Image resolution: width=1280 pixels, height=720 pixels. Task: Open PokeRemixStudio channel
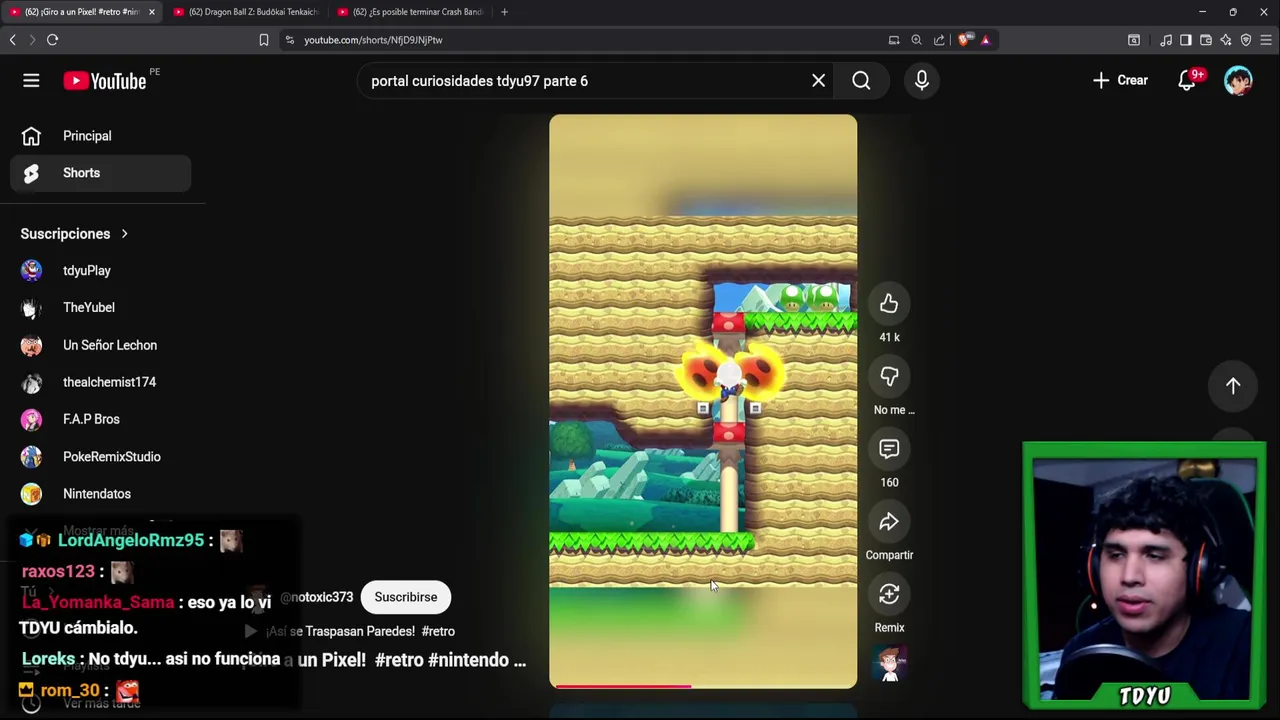pyautogui.click(x=100, y=457)
